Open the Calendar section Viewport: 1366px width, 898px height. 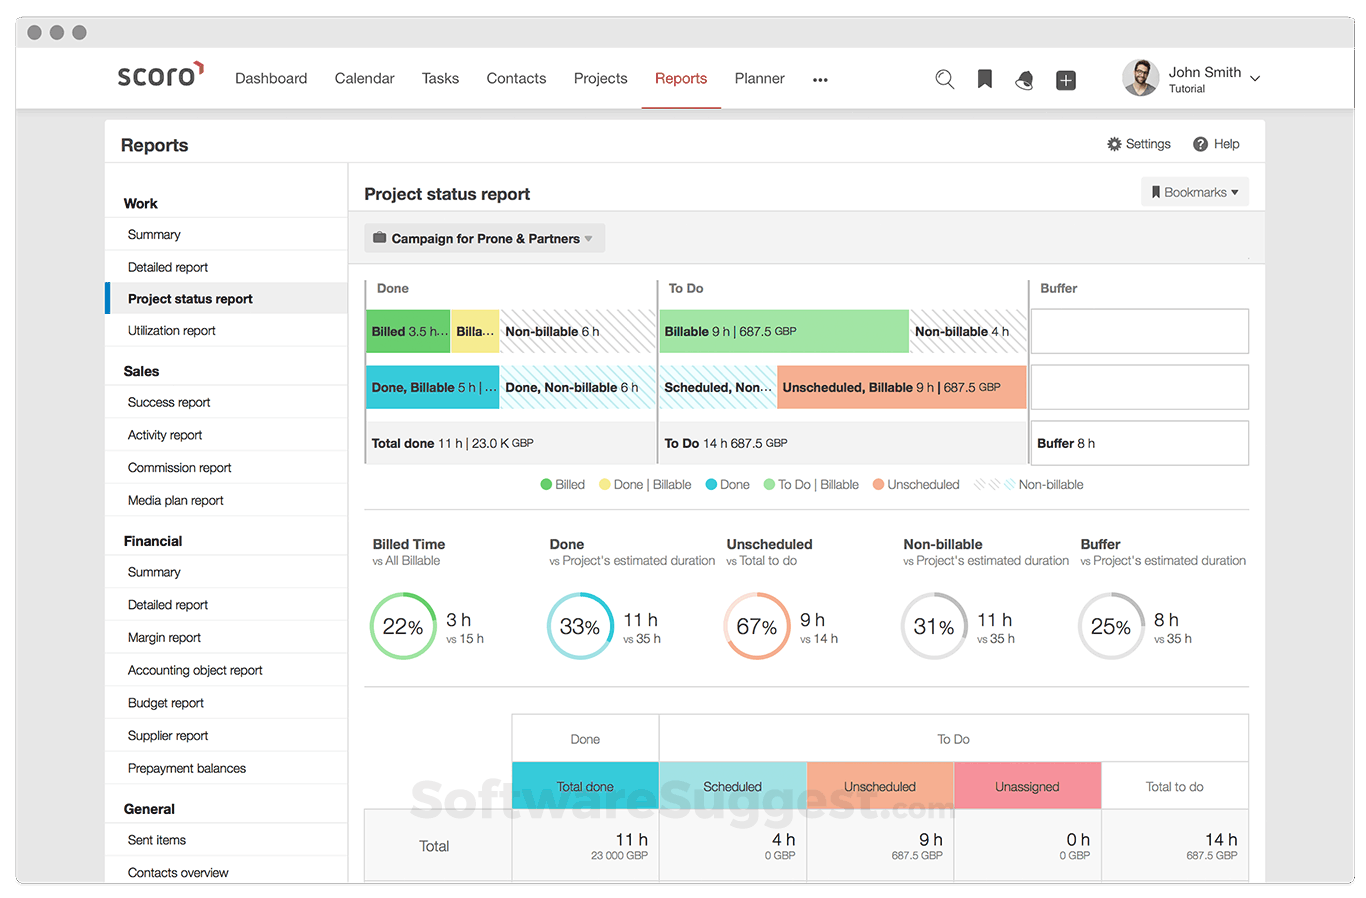pos(364,78)
